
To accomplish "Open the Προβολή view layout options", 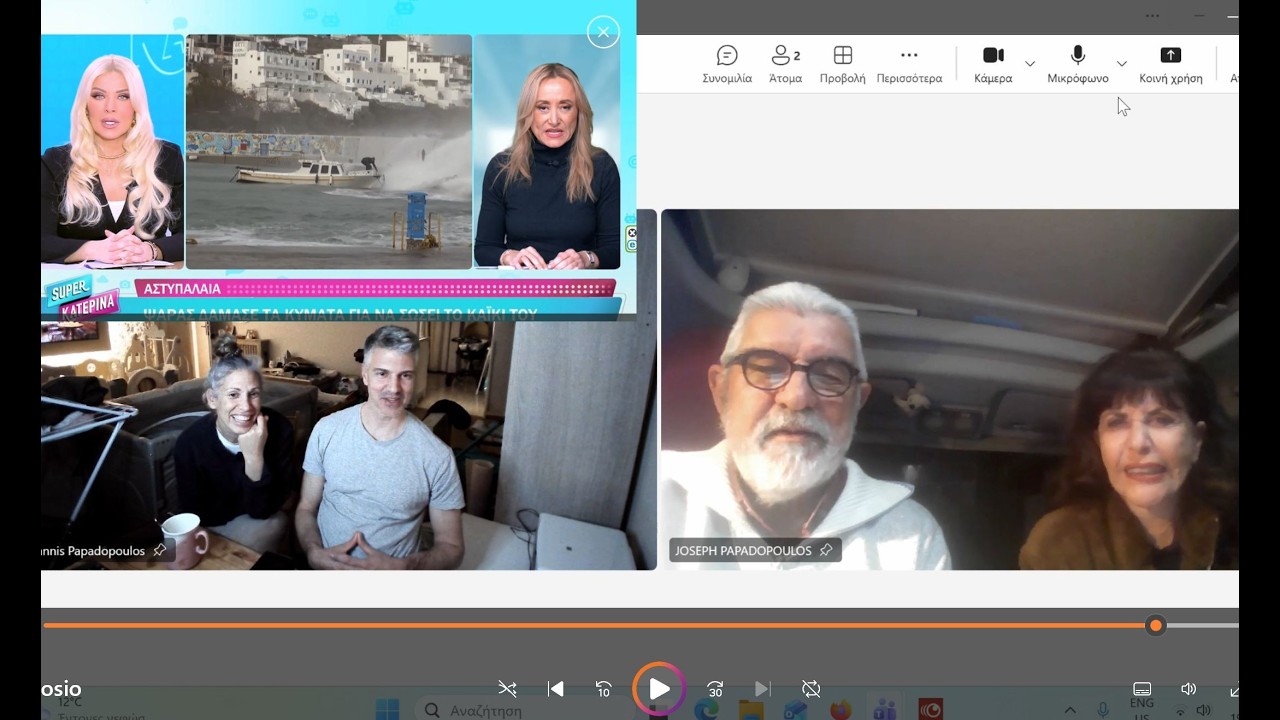I will [x=843, y=64].
